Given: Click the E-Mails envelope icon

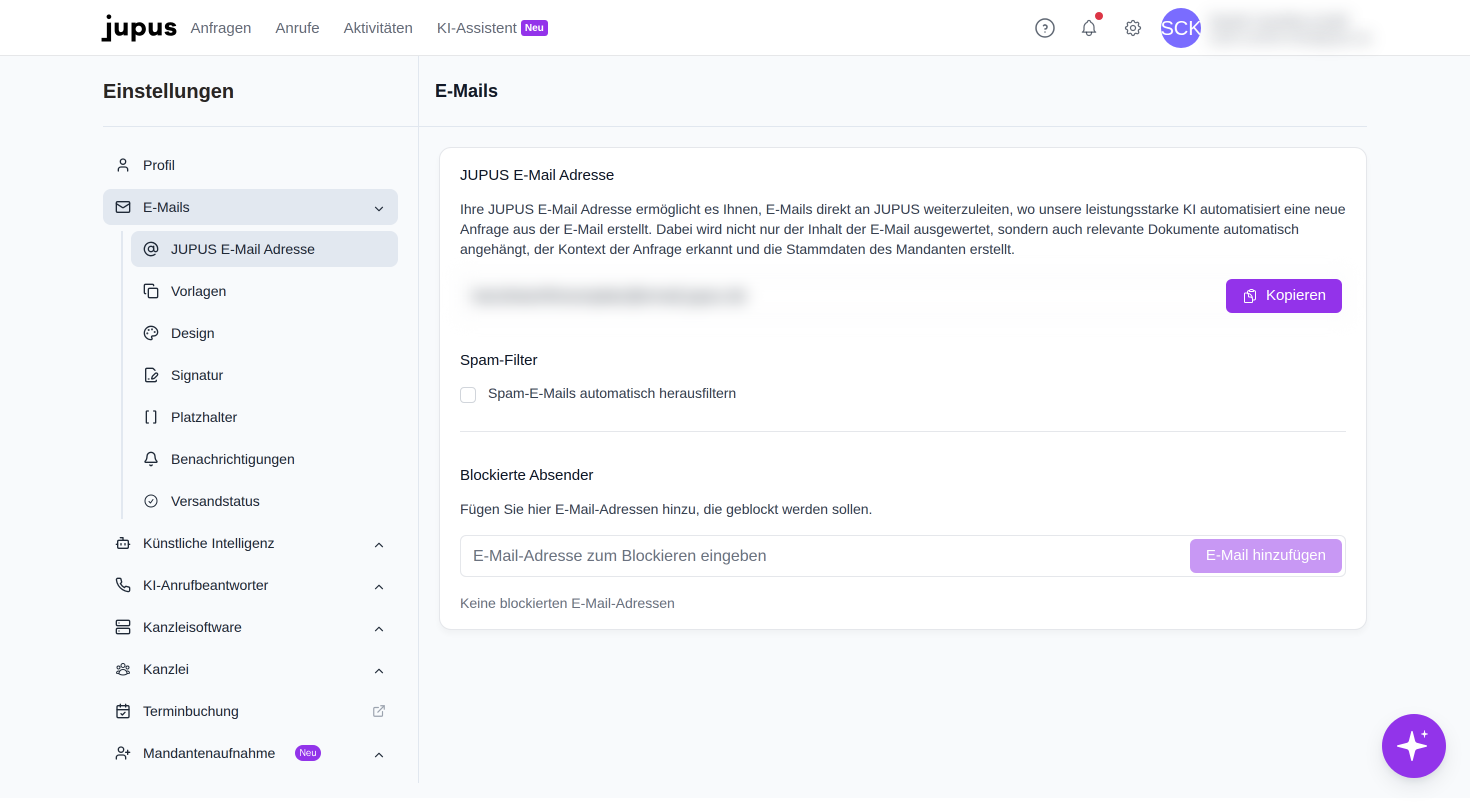Looking at the screenshot, I should 123,207.
